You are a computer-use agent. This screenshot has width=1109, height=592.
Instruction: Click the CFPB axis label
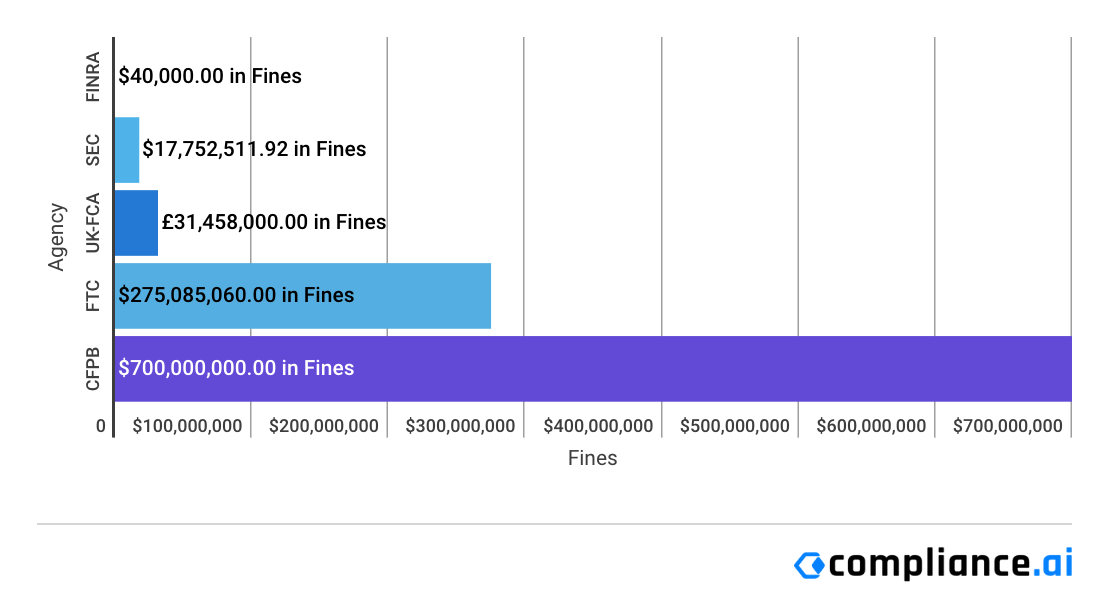point(93,368)
